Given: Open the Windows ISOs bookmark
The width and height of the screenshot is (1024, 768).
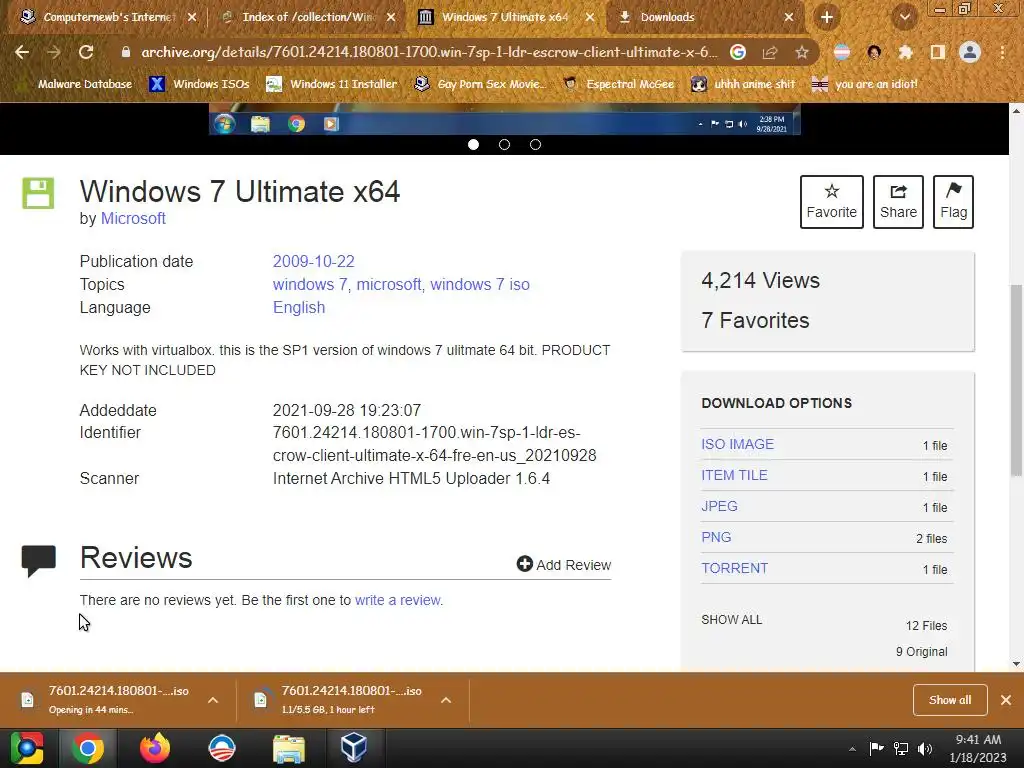Looking at the screenshot, I should click(199, 84).
